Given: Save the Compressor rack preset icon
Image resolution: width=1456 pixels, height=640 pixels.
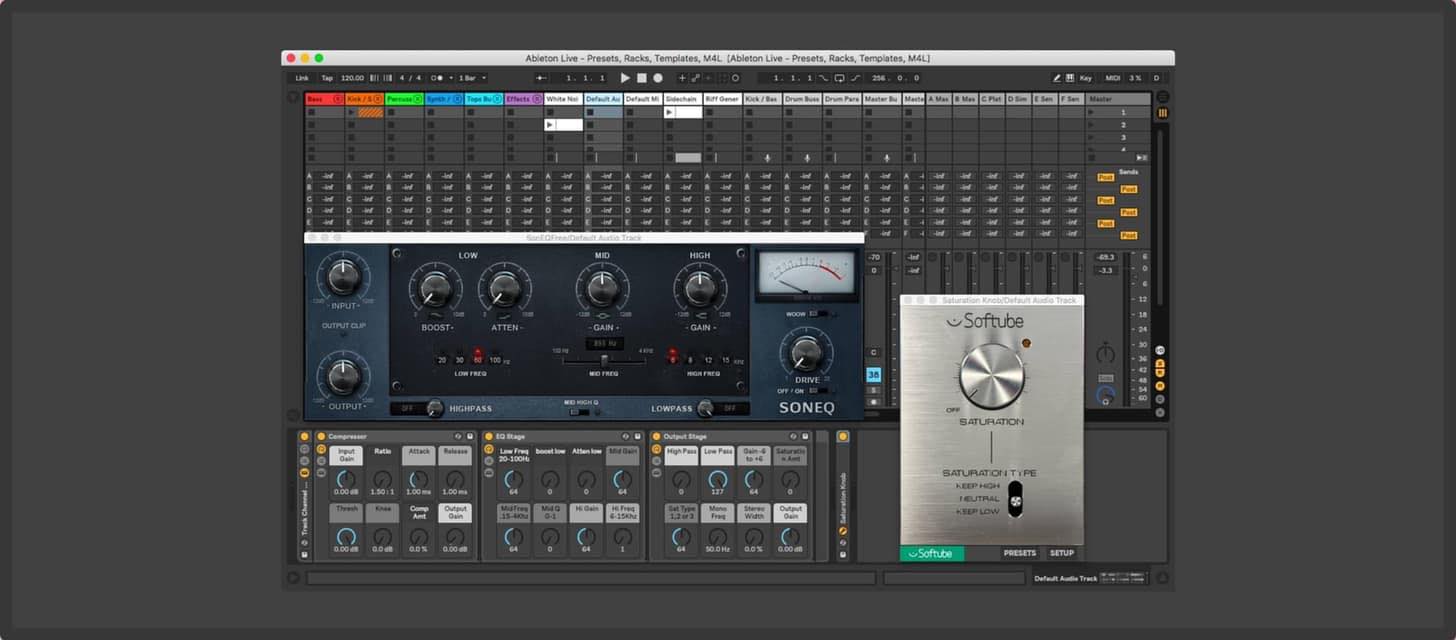Looking at the screenshot, I should point(470,436).
